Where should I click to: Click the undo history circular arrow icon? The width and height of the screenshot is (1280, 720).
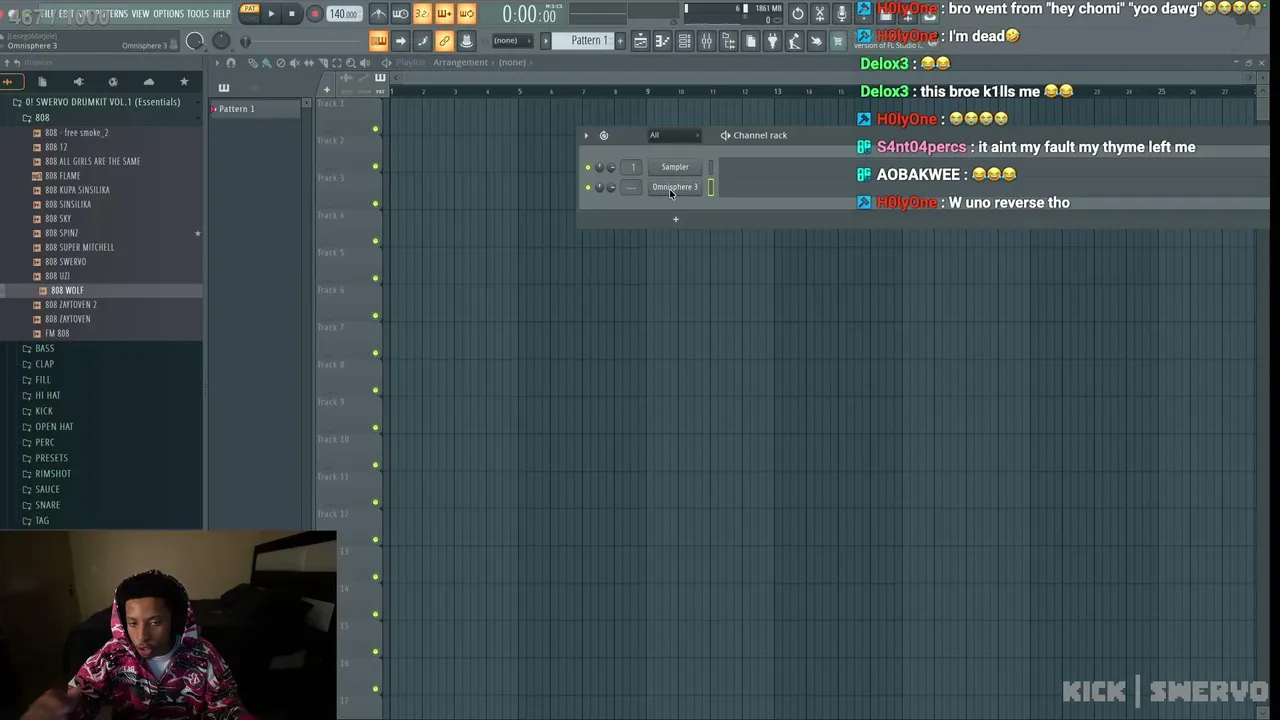click(x=797, y=14)
